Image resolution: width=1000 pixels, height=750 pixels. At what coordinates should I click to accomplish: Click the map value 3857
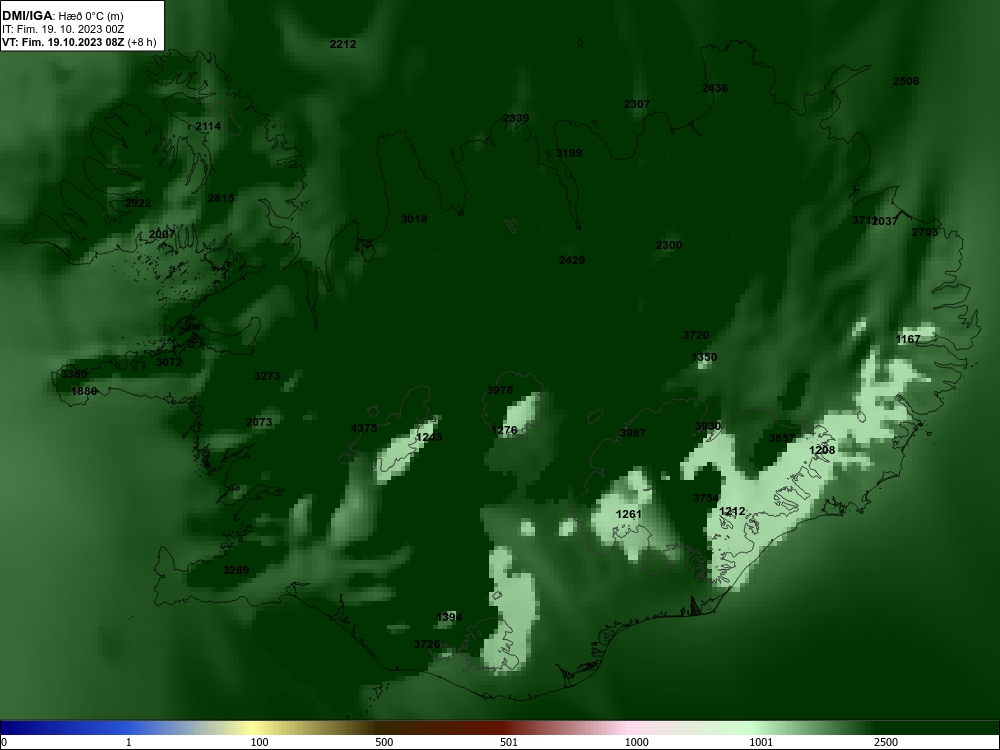click(782, 438)
